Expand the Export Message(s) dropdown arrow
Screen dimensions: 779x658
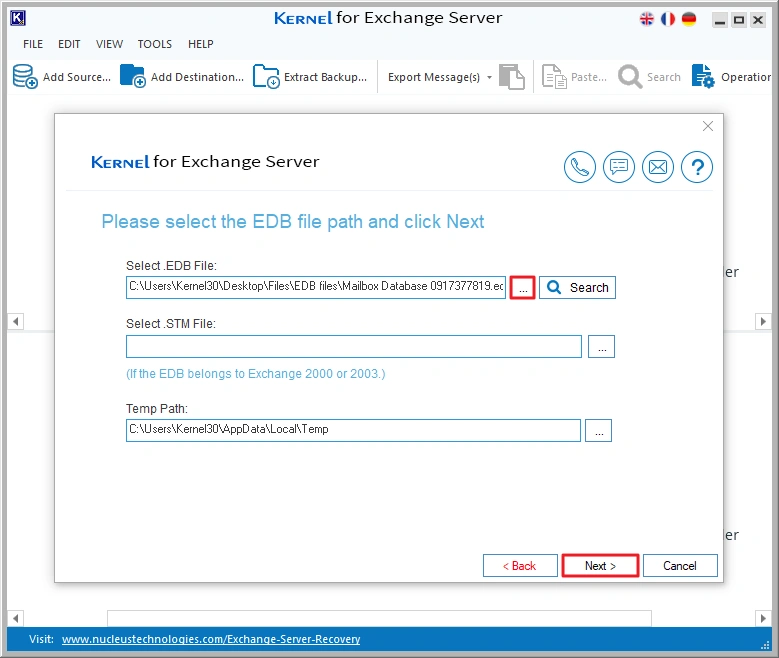489,78
